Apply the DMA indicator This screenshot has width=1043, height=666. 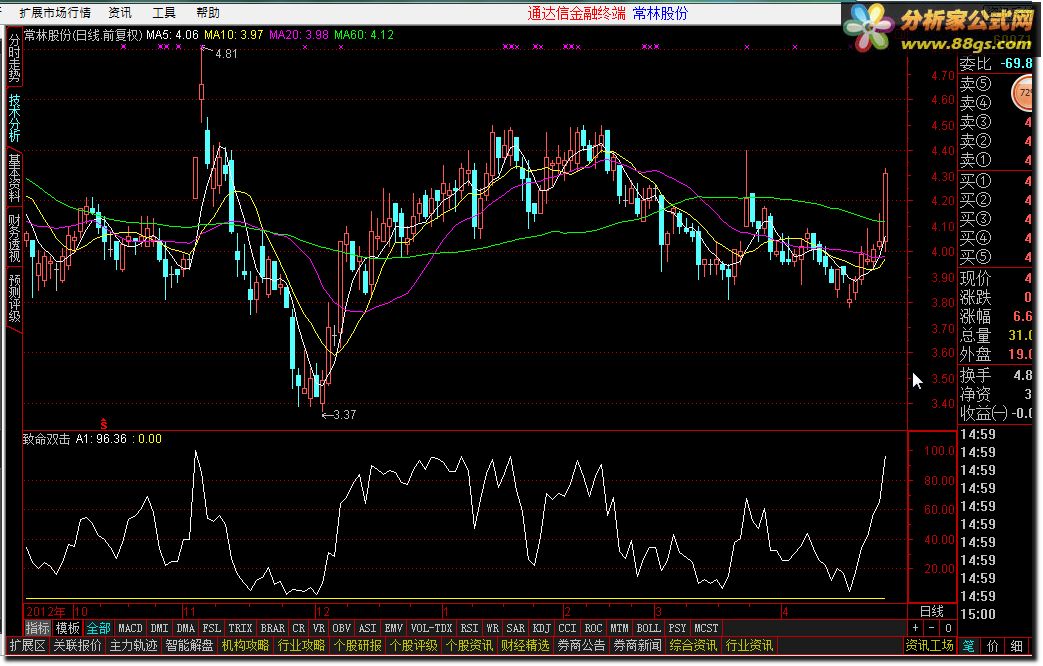pos(186,628)
